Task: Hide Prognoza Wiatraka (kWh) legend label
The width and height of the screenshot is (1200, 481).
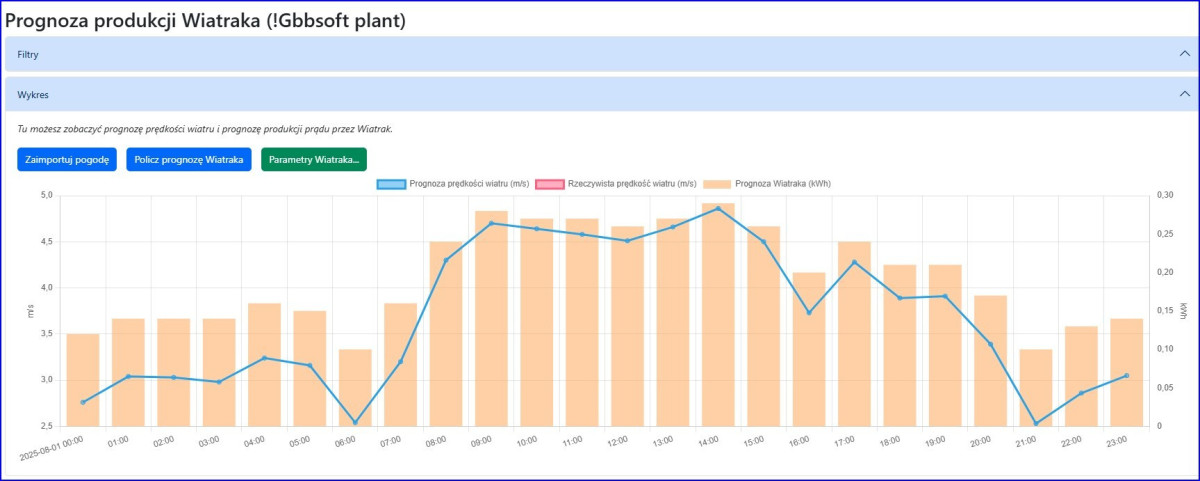Action: (782, 184)
